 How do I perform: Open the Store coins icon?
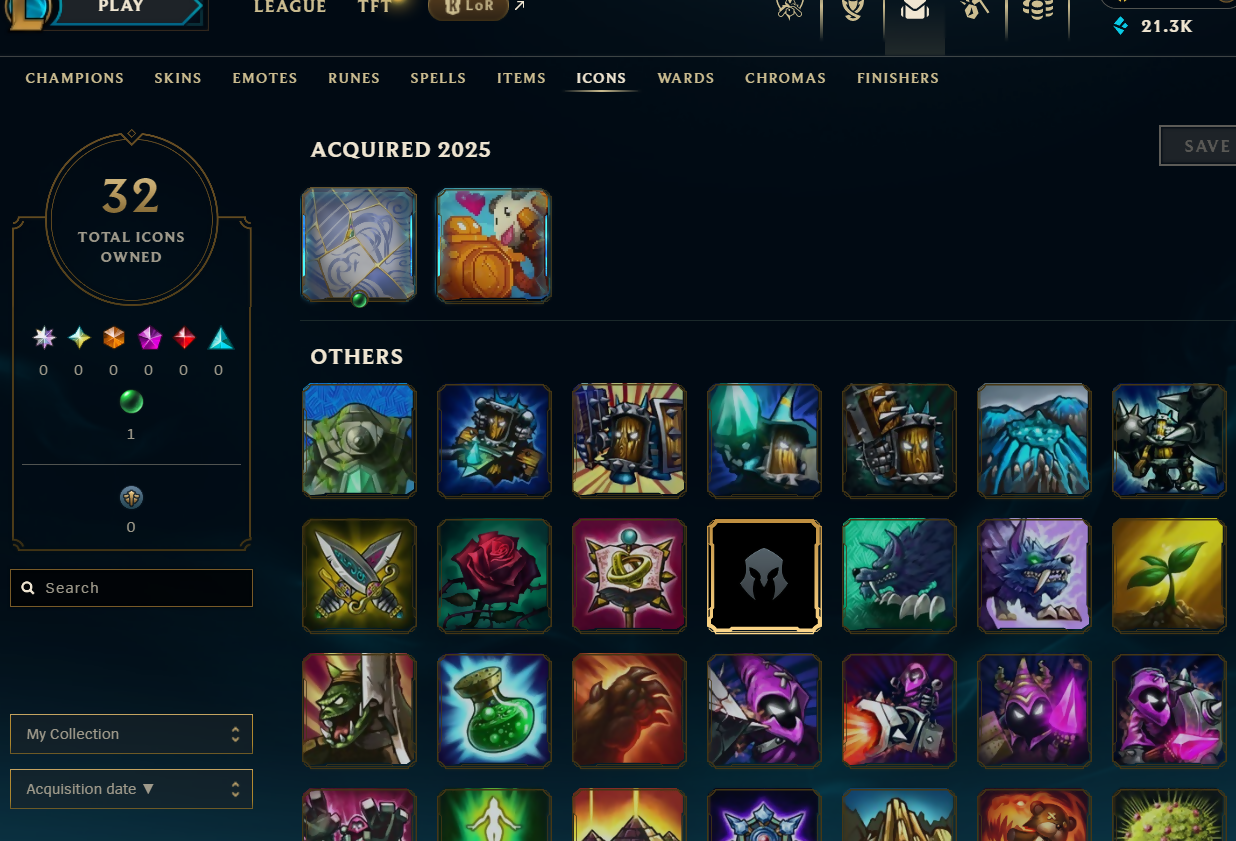(x=1038, y=10)
